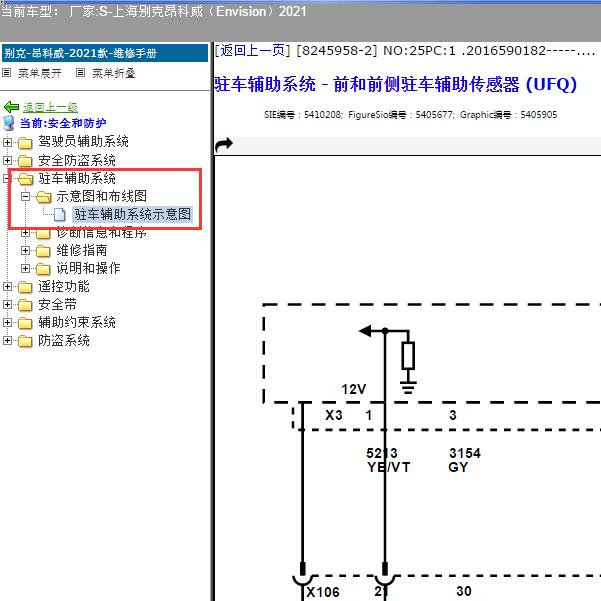
Task: Click the 当前:安全和防护 computer icon
Action: 8,123
